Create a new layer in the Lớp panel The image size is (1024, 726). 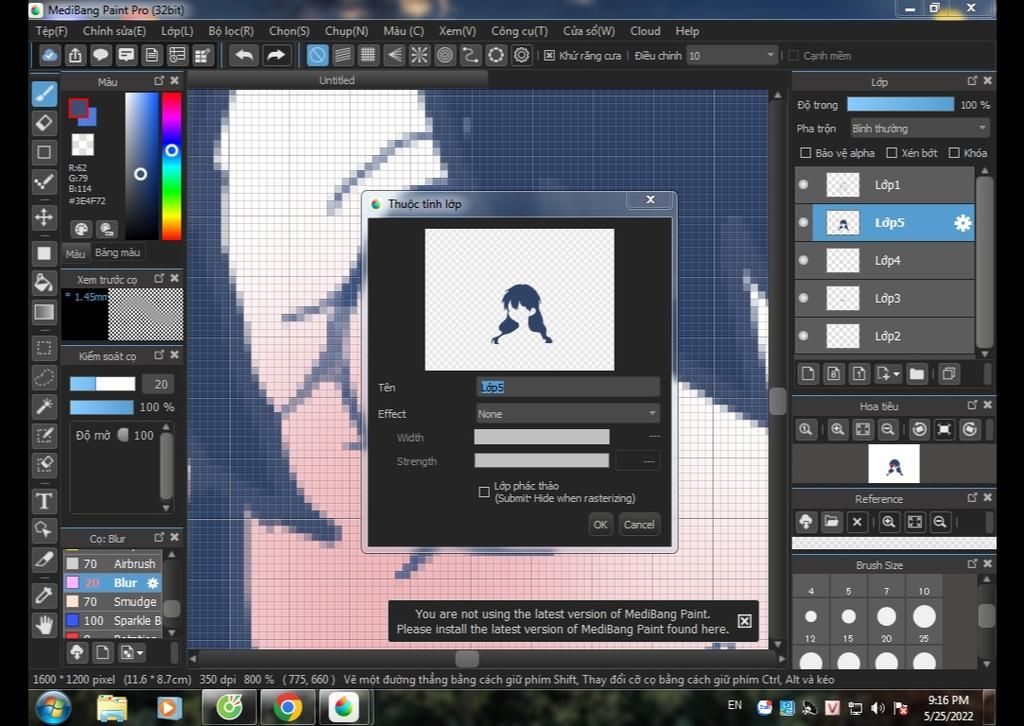pyautogui.click(x=808, y=374)
